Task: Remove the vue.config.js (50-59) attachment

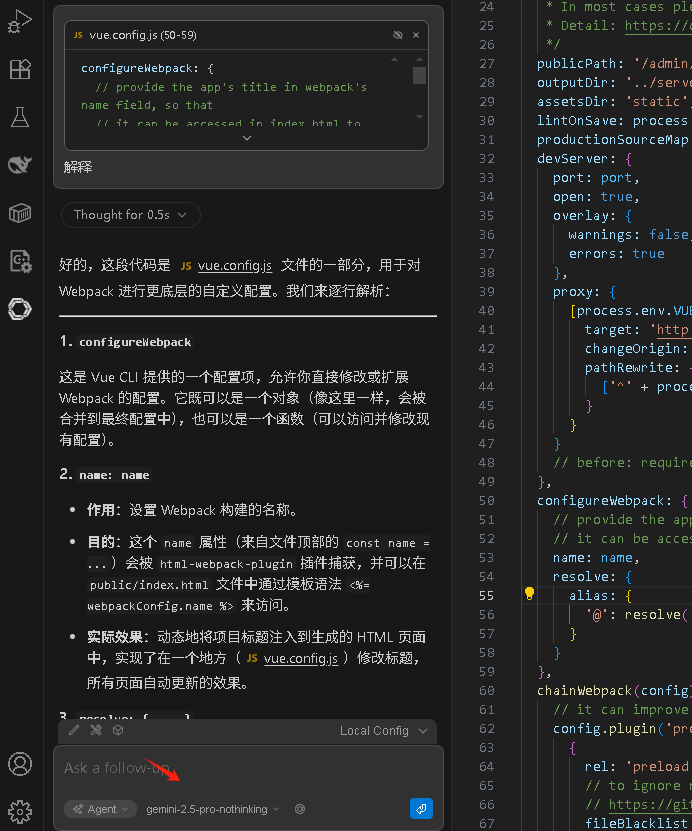Action: [x=416, y=35]
